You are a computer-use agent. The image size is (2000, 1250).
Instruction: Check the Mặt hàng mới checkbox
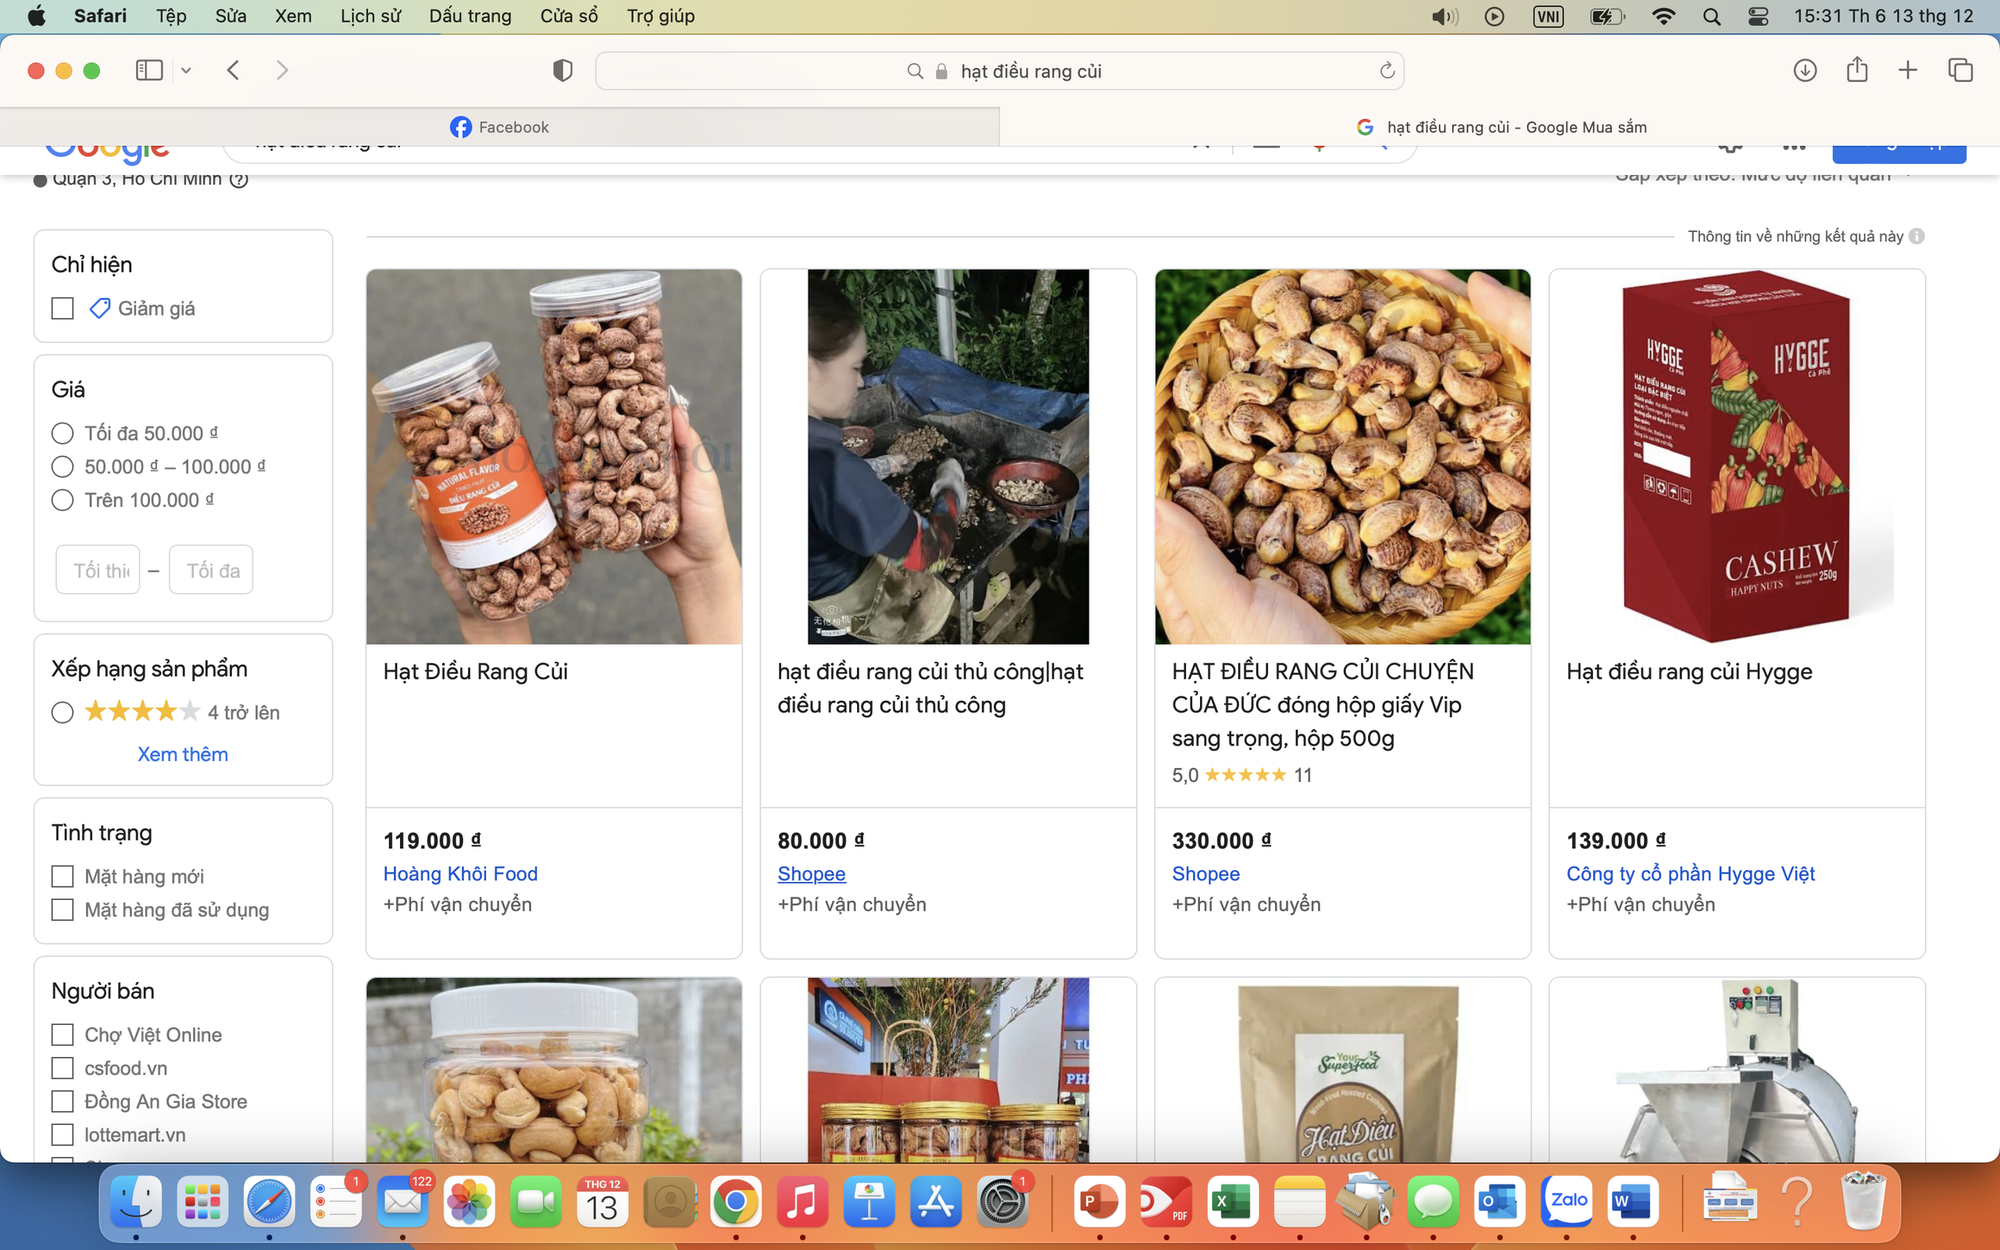point(63,877)
